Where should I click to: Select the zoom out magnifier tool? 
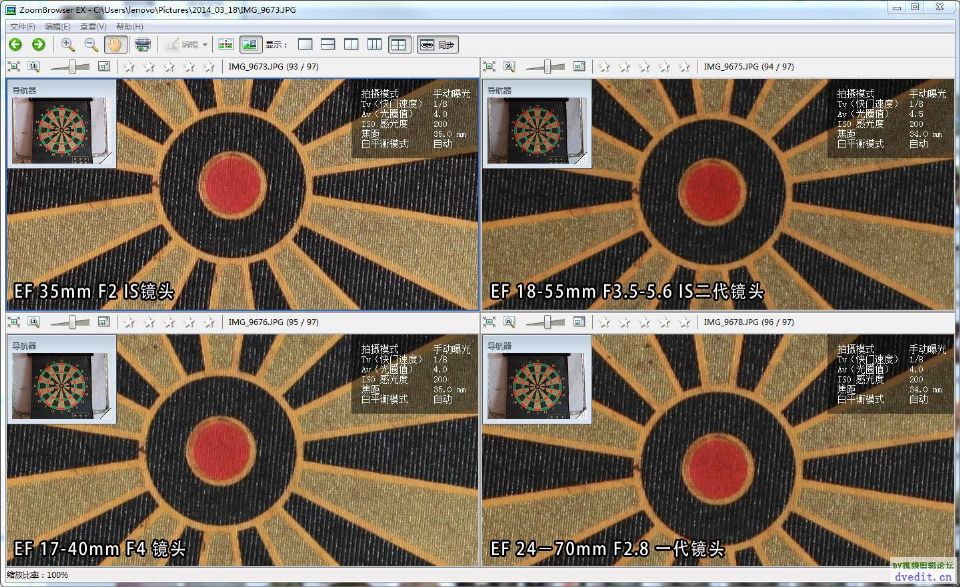click(91, 44)
